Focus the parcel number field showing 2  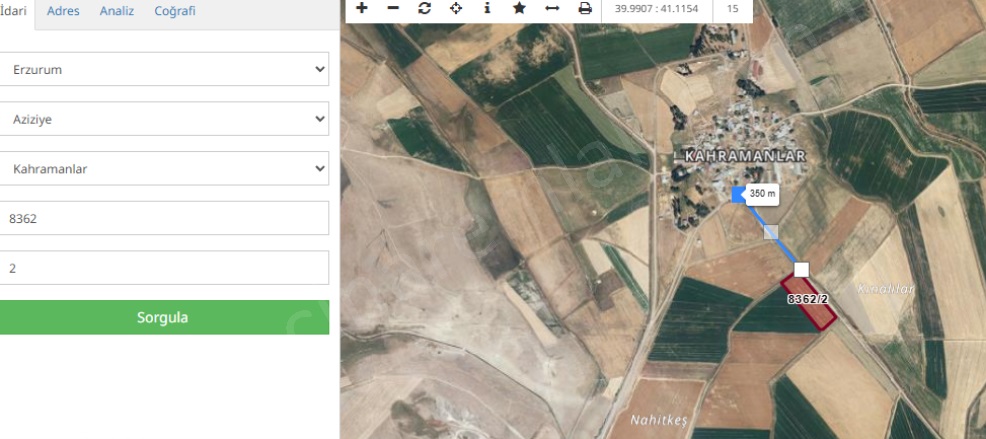164,268
